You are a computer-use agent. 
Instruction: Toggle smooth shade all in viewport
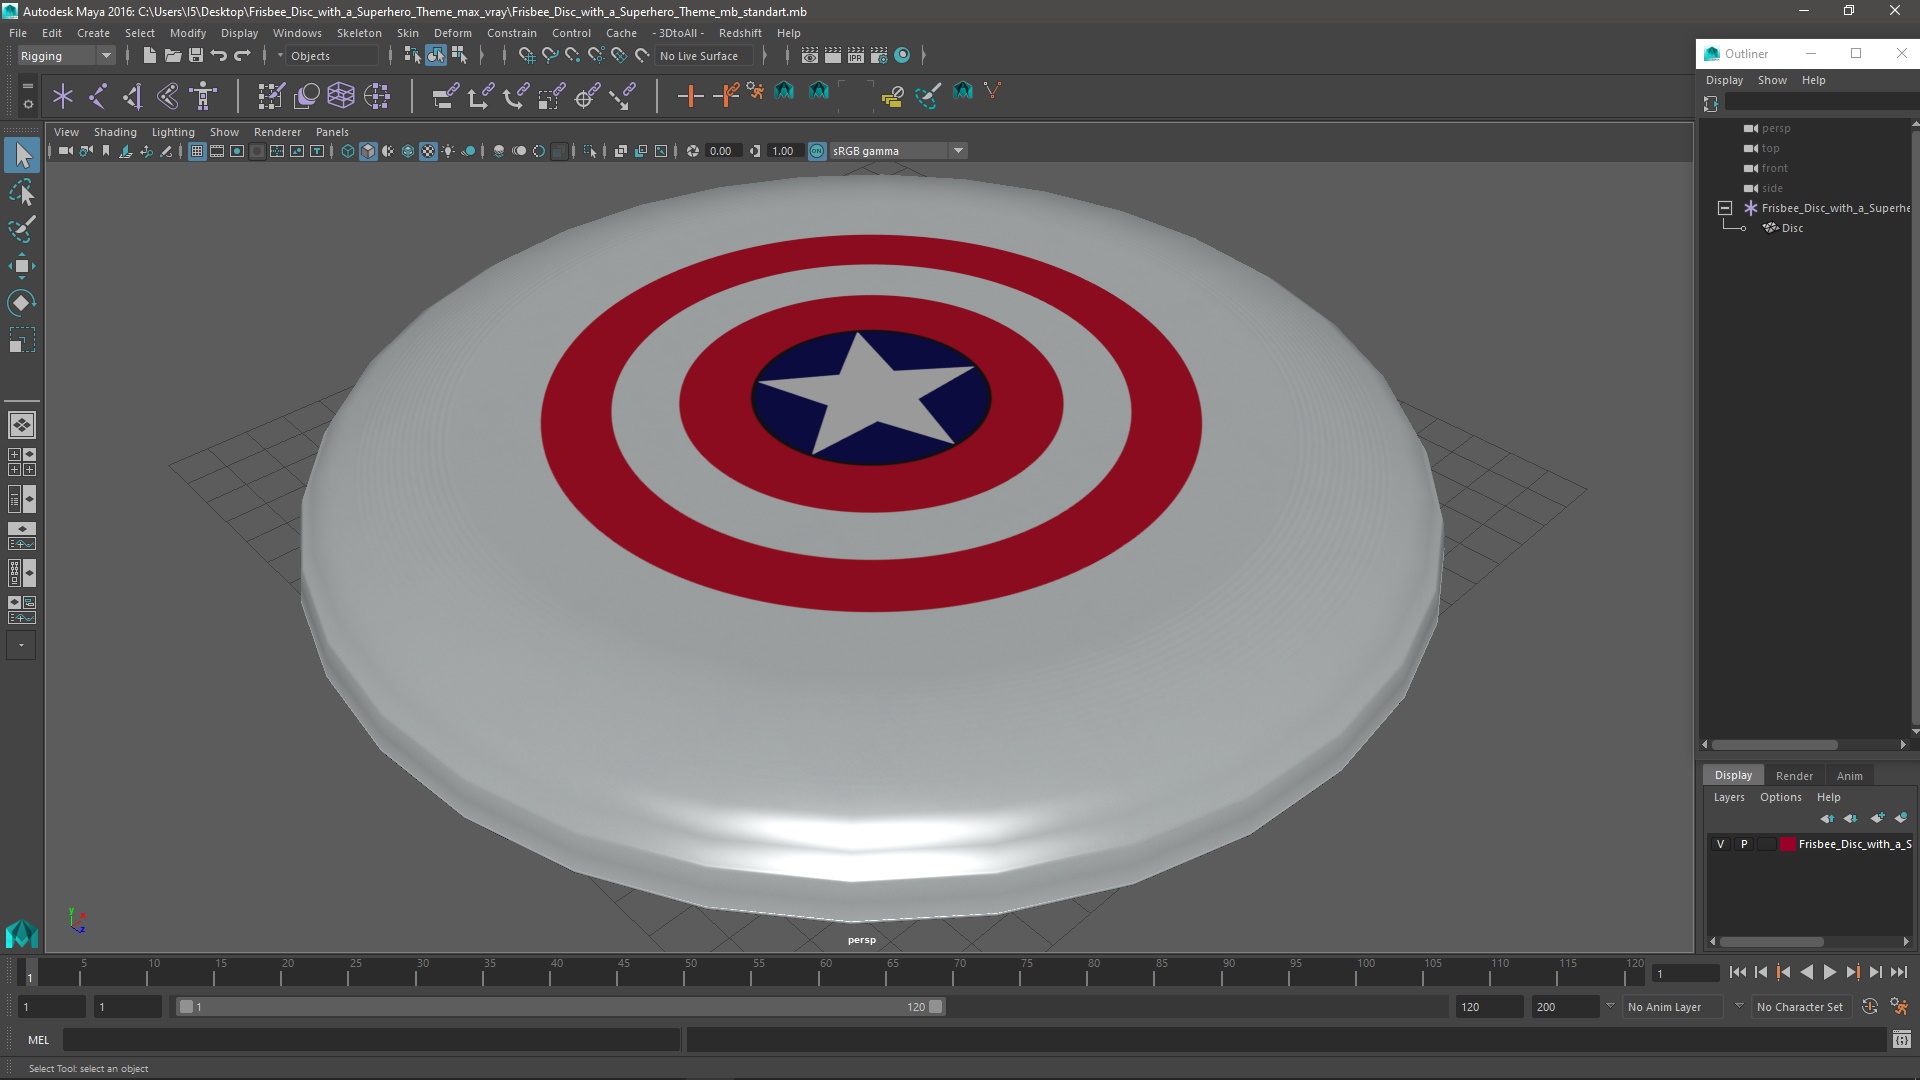368,151
